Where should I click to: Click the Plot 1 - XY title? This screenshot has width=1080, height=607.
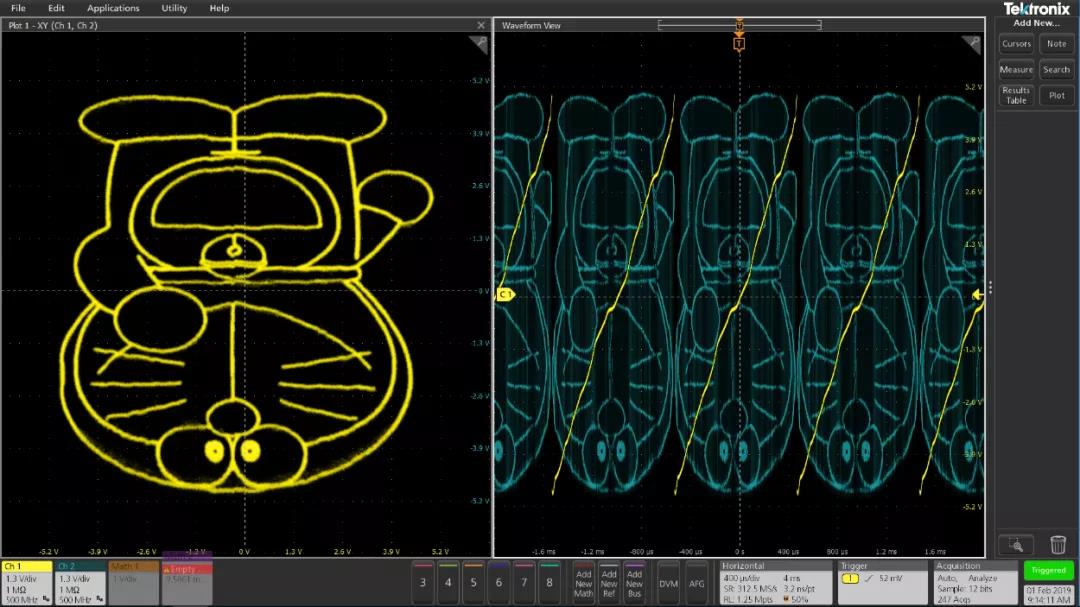[x=53, y=25]
